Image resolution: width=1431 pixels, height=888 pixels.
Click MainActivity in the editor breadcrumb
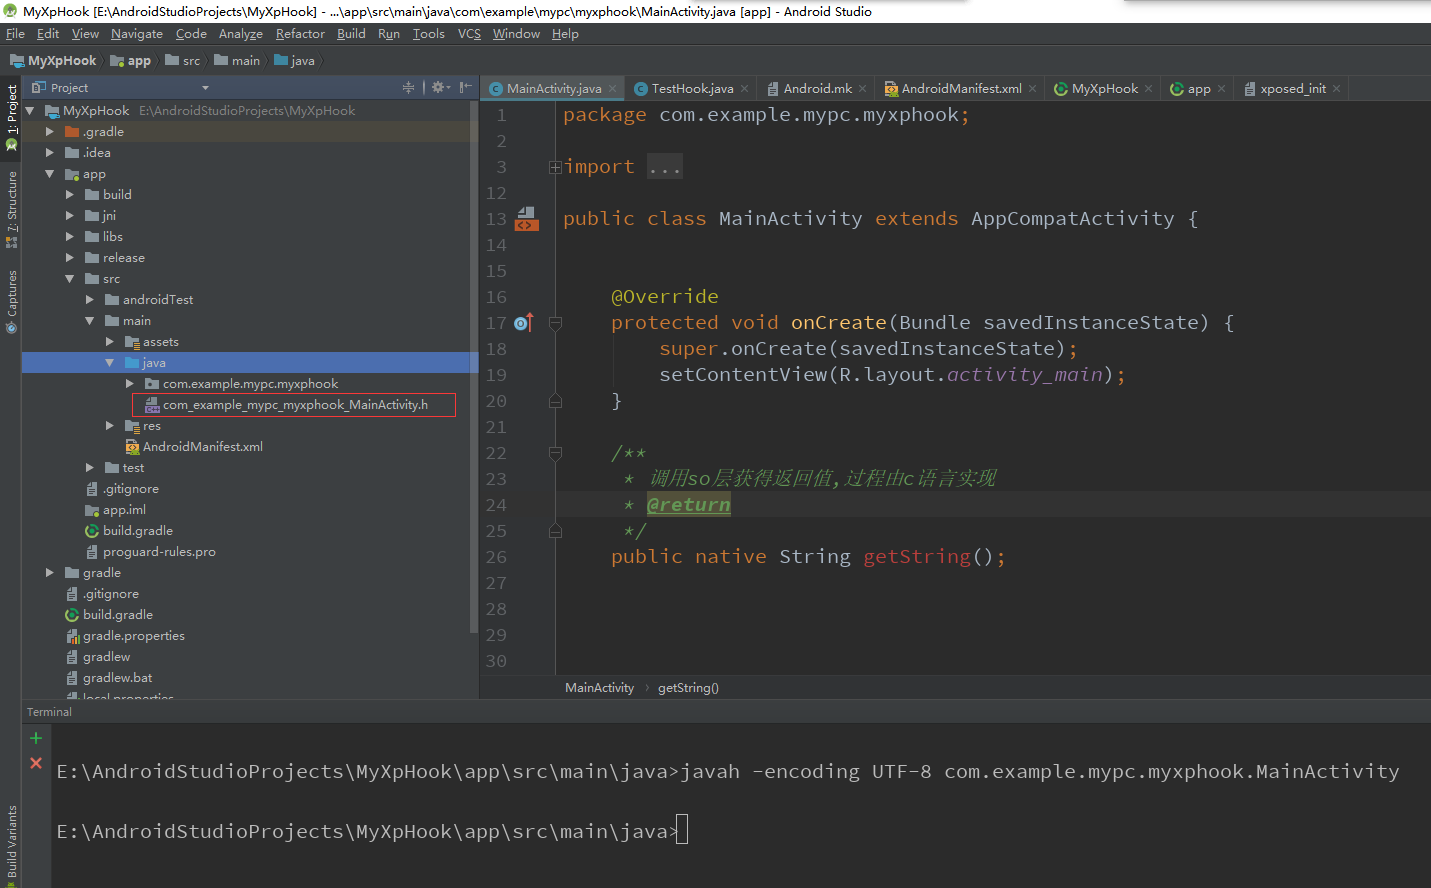click(599, 688)
